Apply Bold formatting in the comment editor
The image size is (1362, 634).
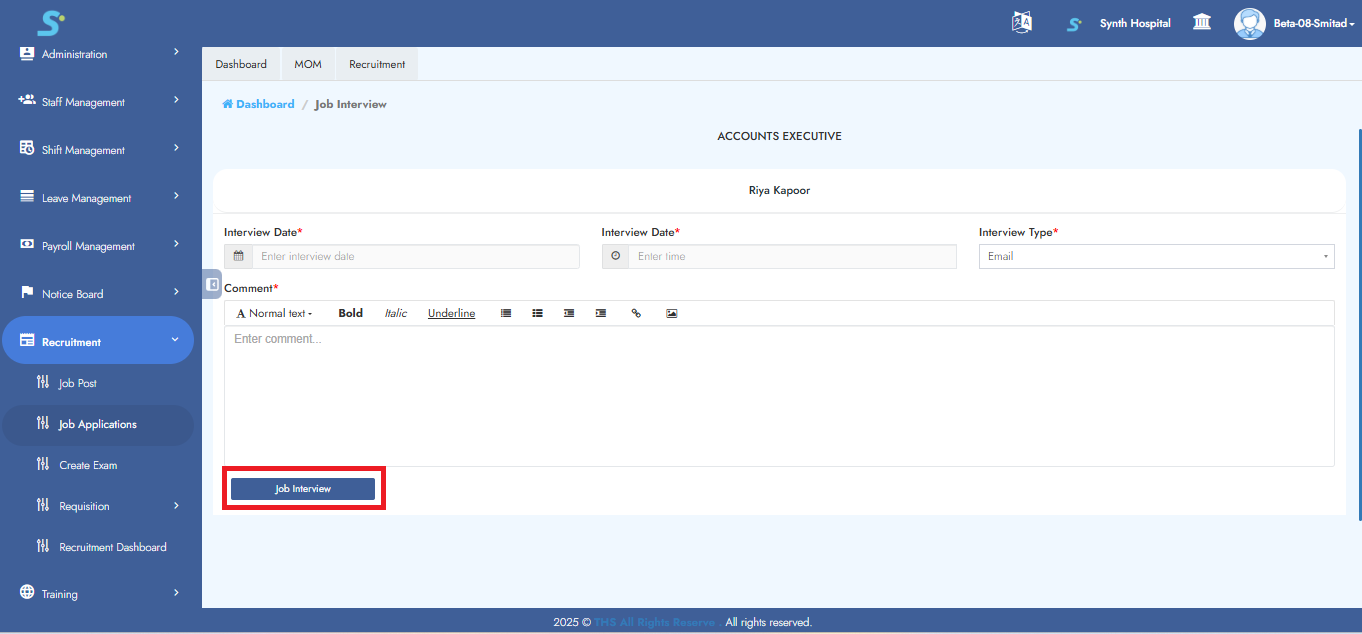pyautogui.click(x=350, y=313)
